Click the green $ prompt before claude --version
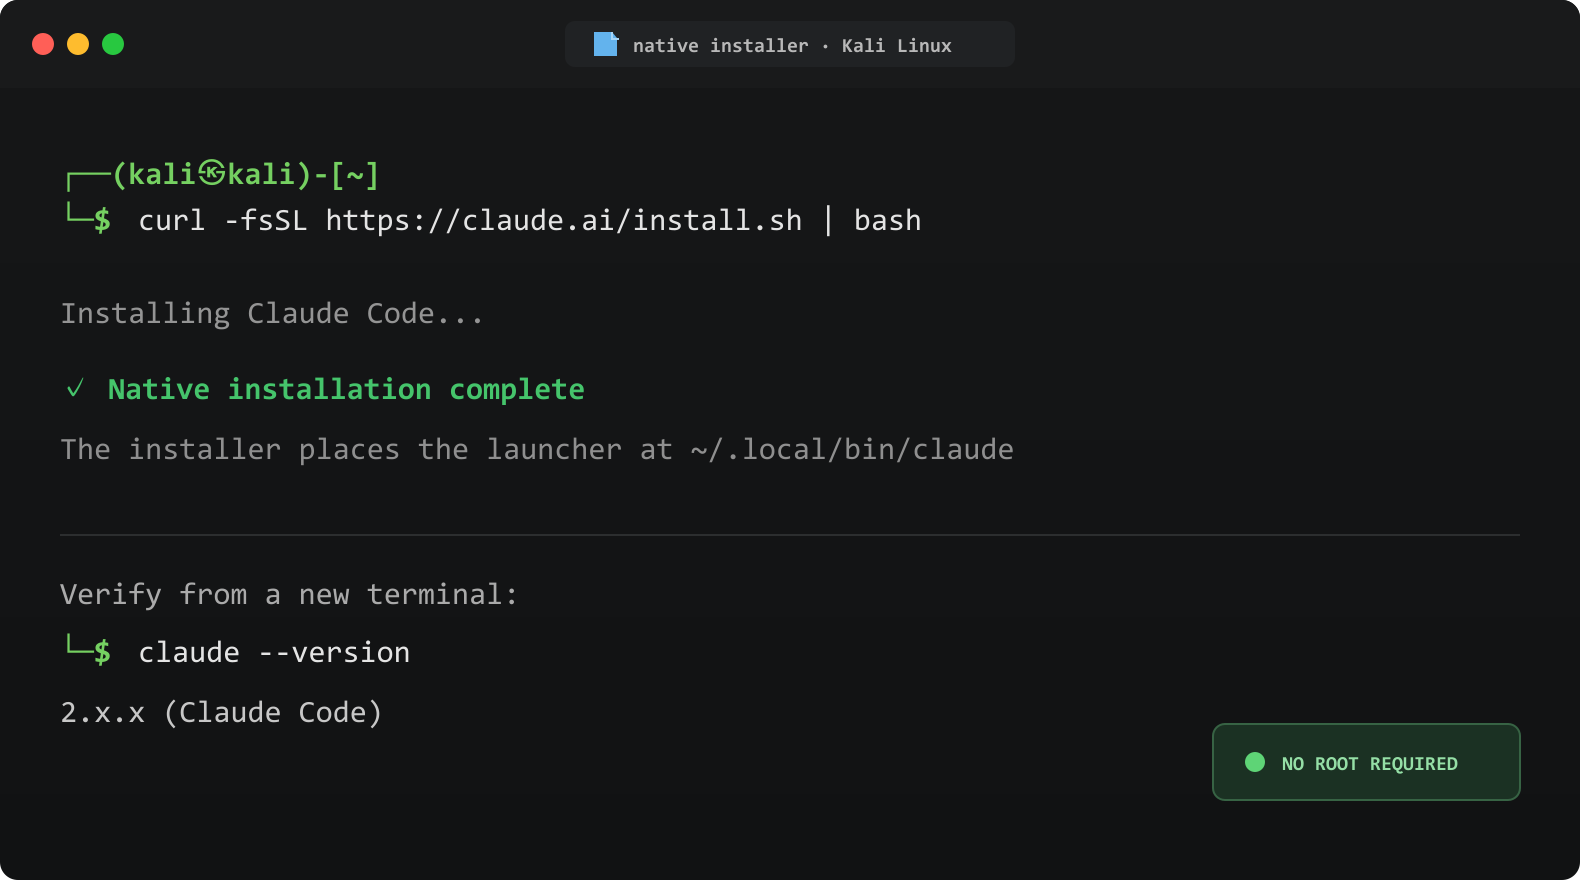The image size is (1580, 880). pos(102,652)
